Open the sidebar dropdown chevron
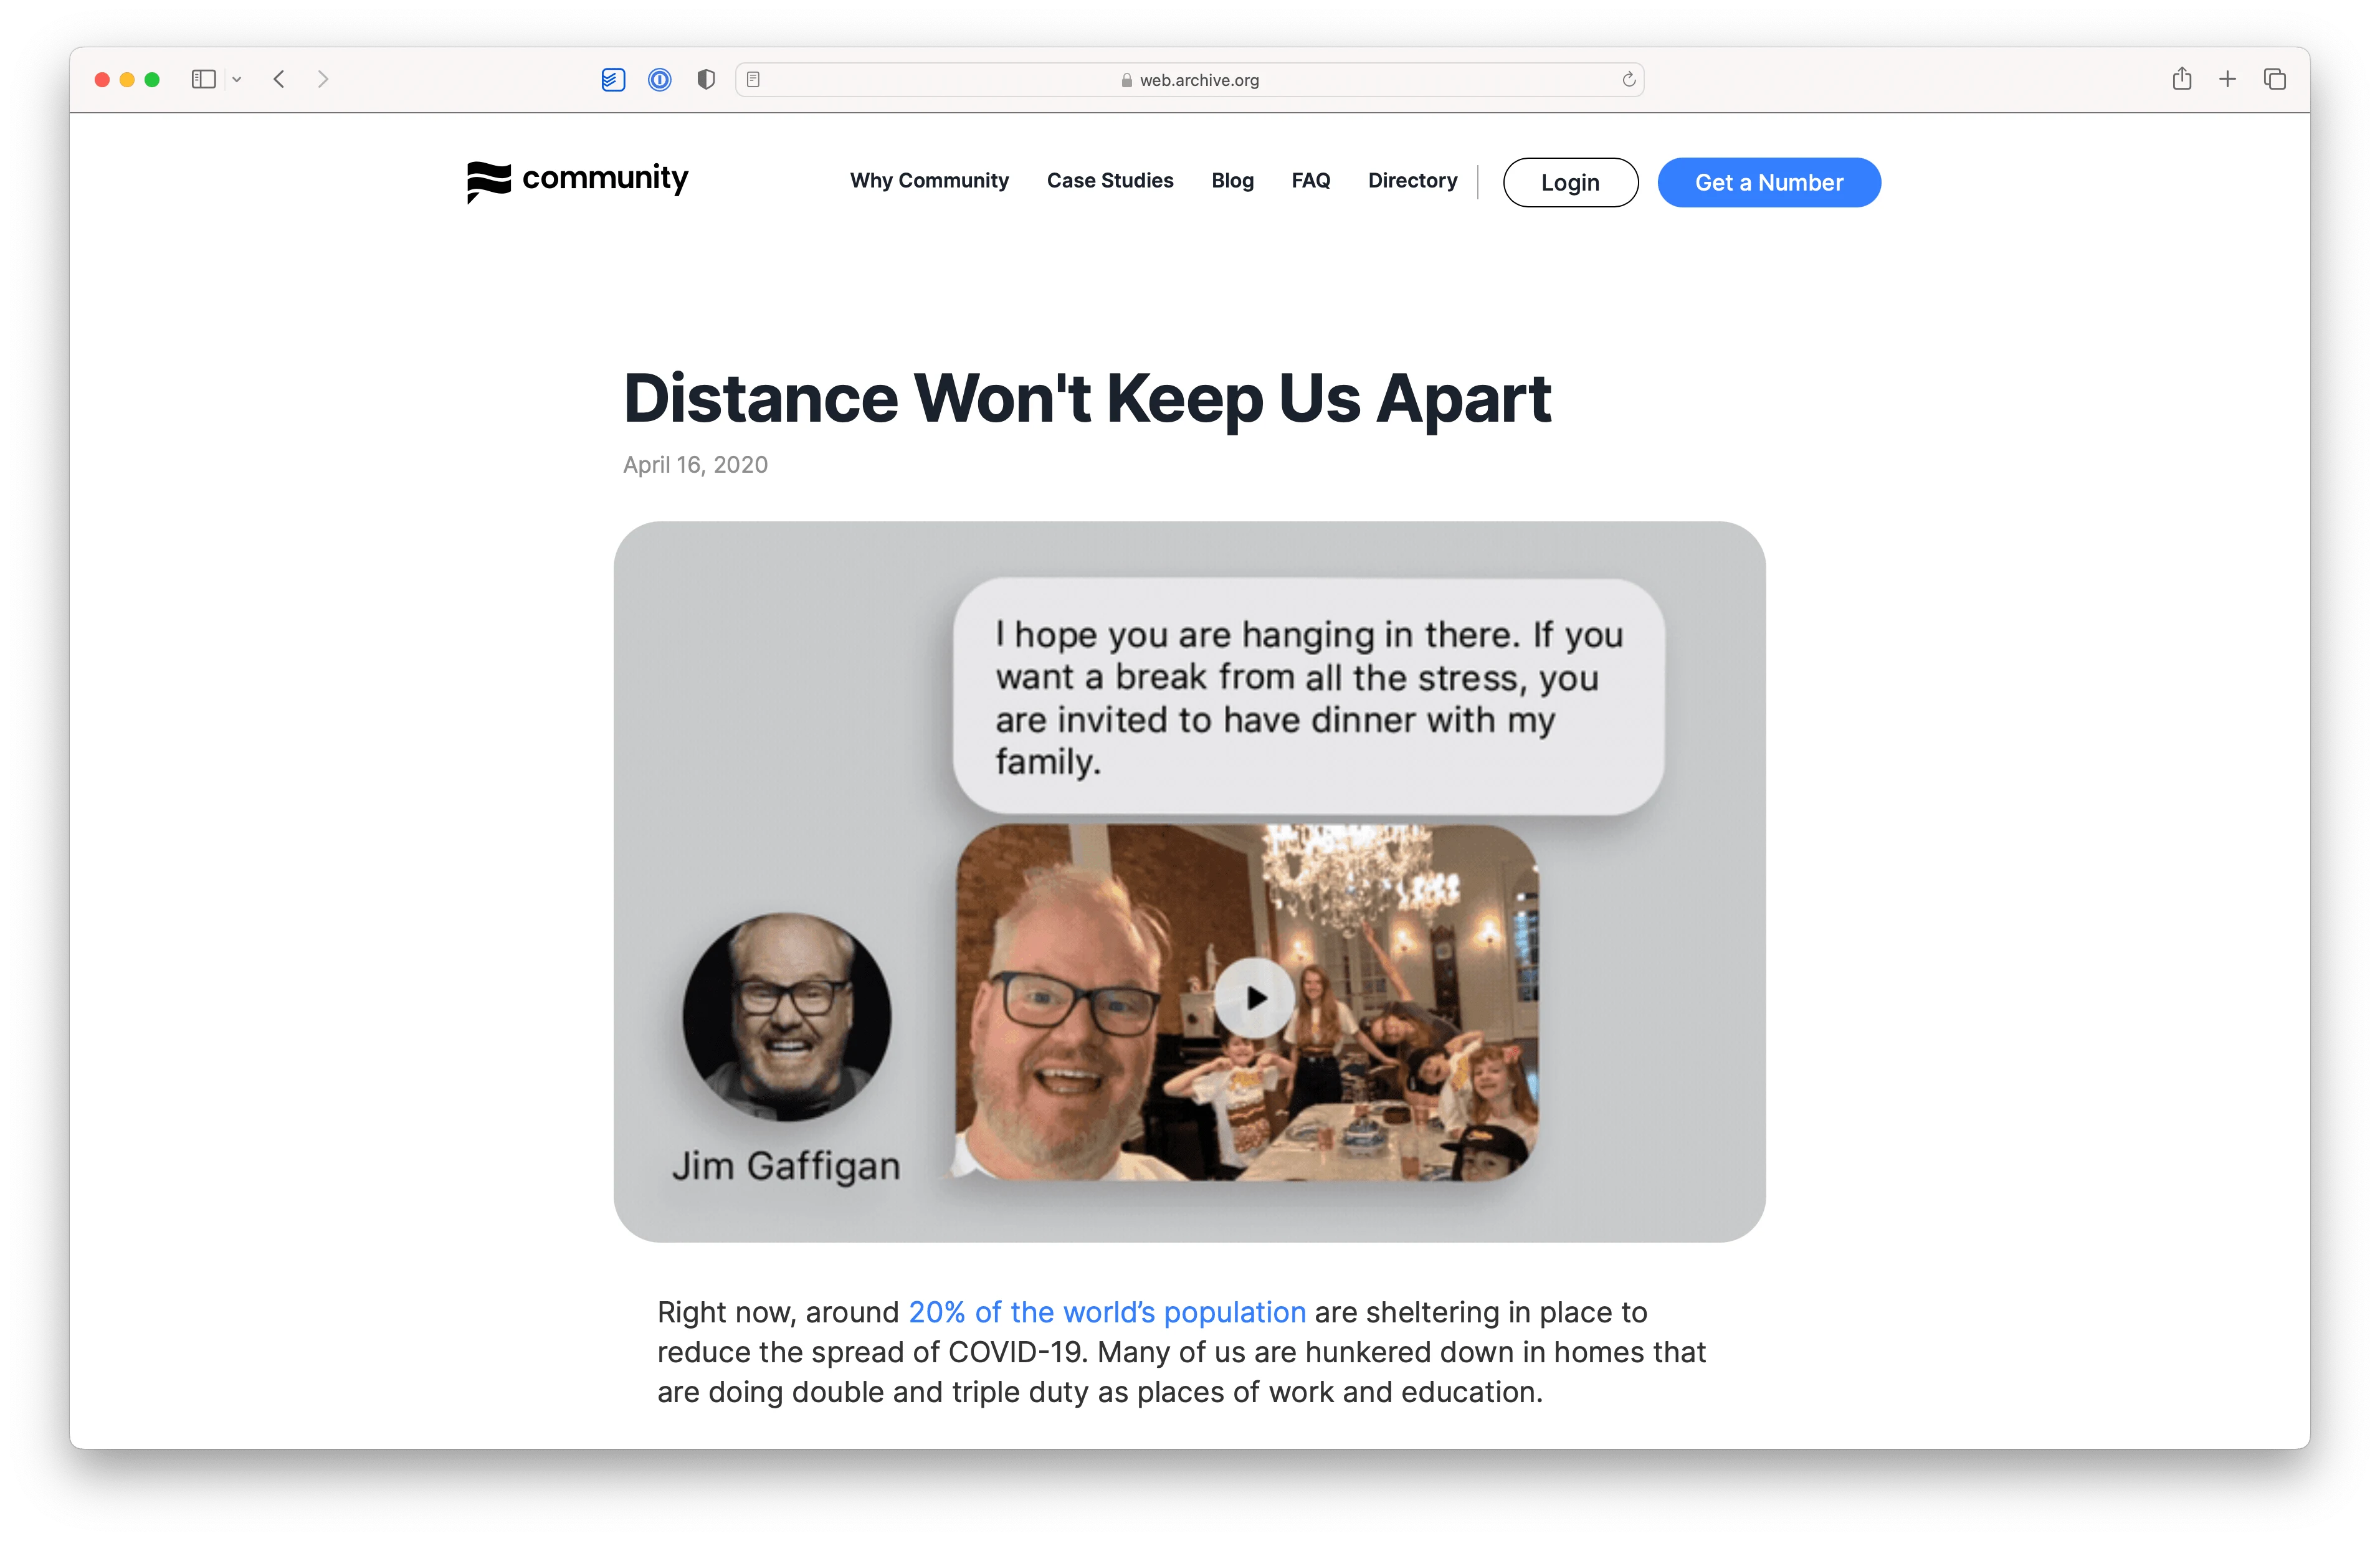 (x=237, y=79)
